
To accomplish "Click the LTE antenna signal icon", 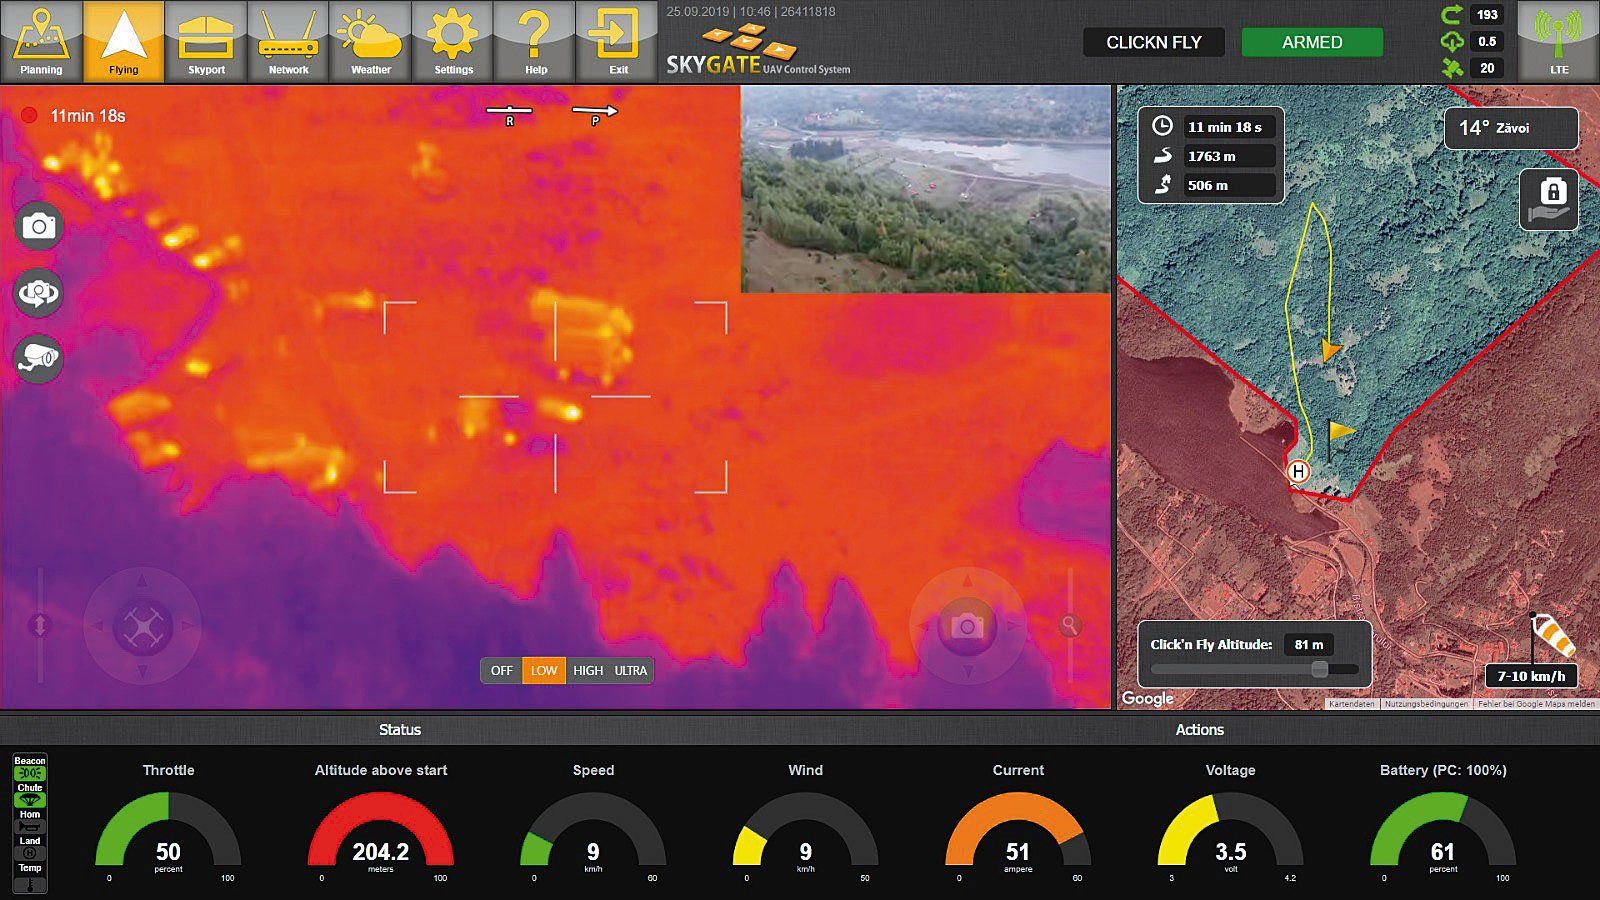I will 1558,41.
